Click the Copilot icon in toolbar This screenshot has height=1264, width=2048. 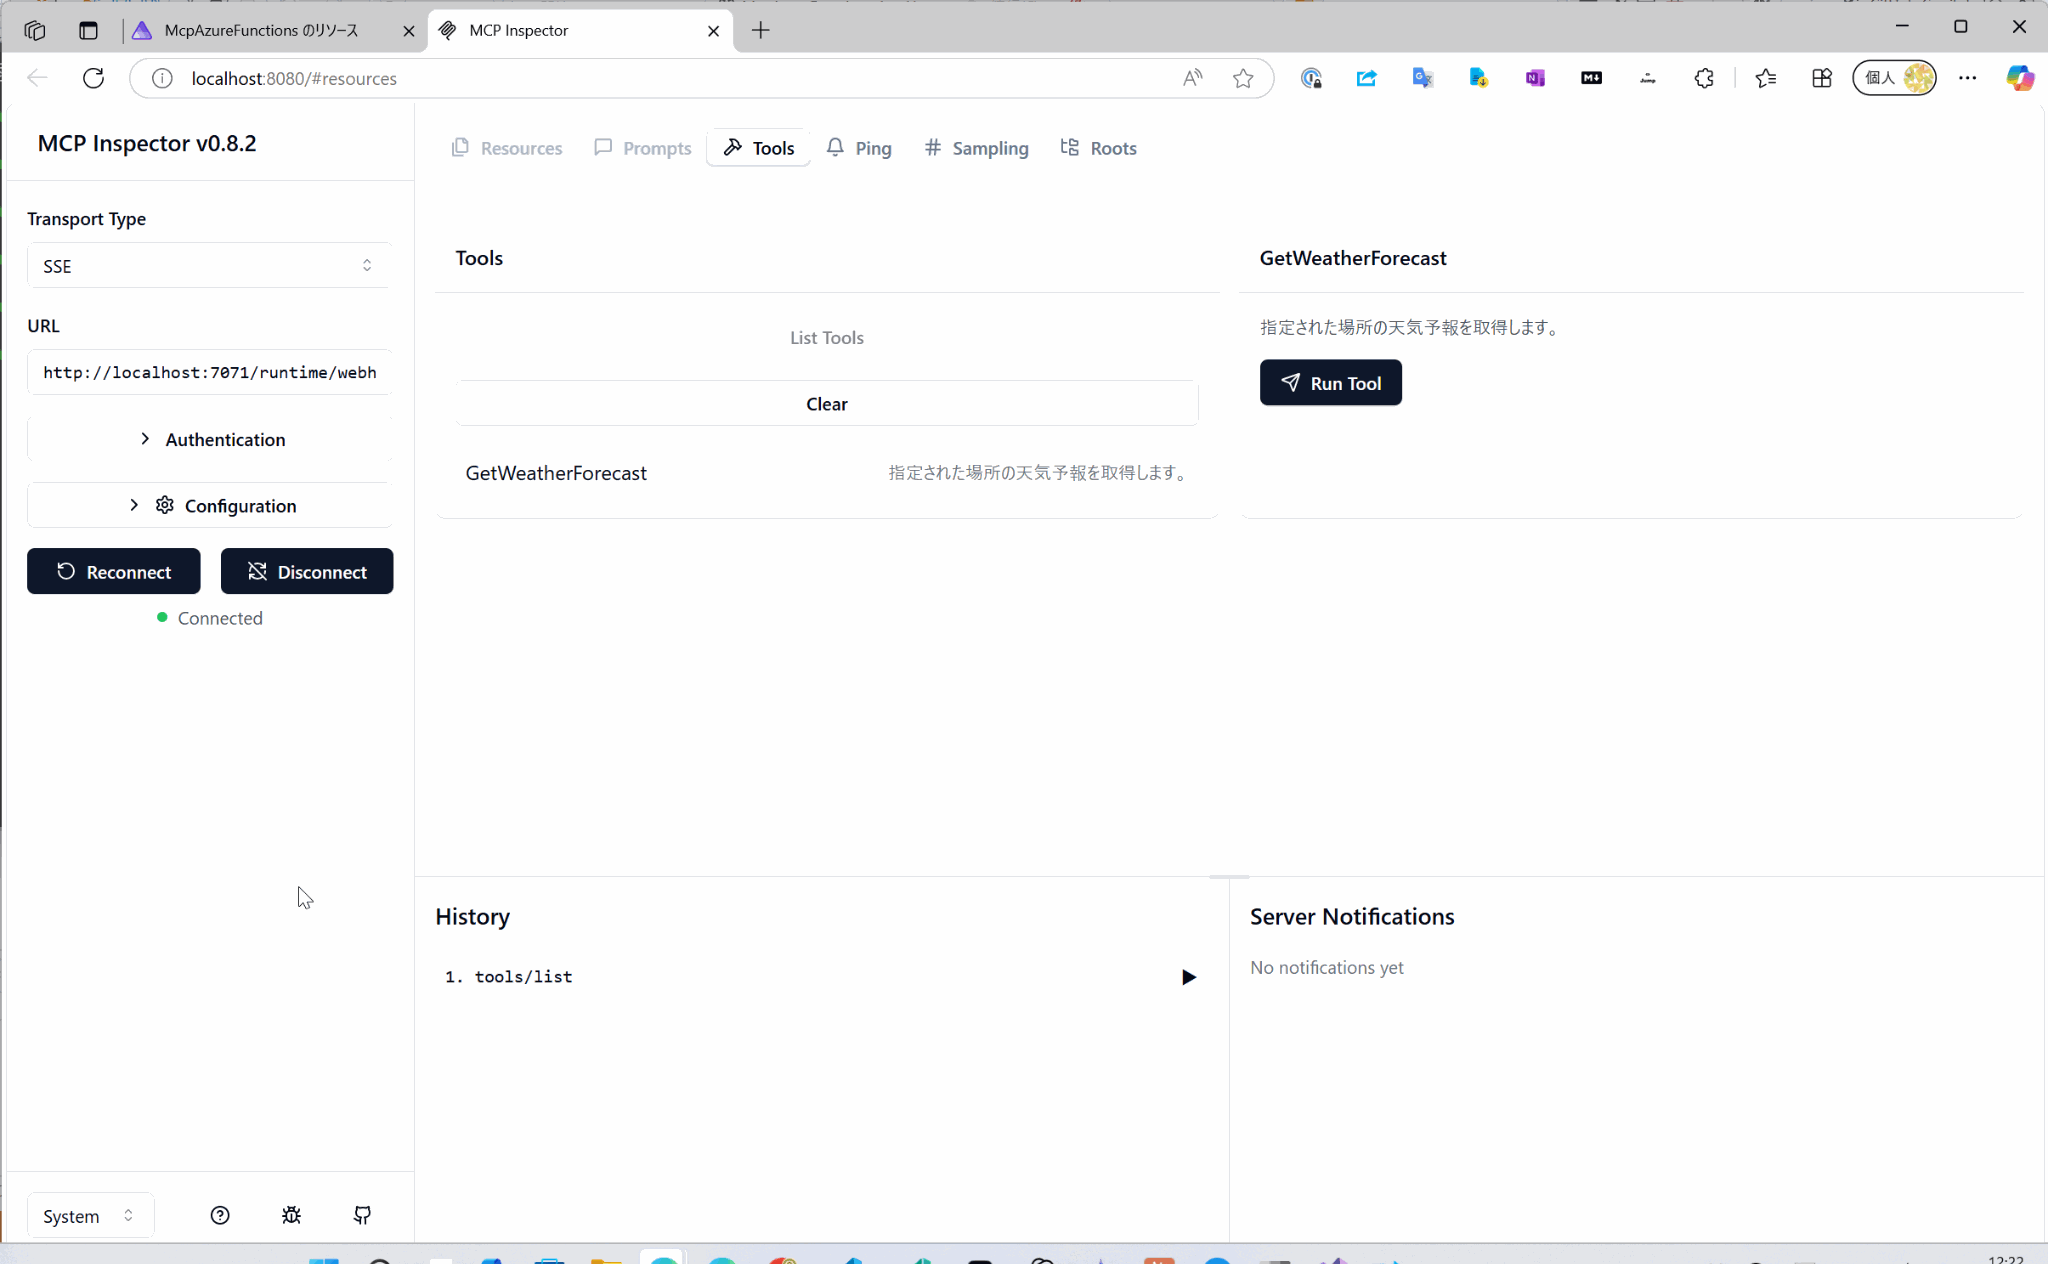(2019, 78)
